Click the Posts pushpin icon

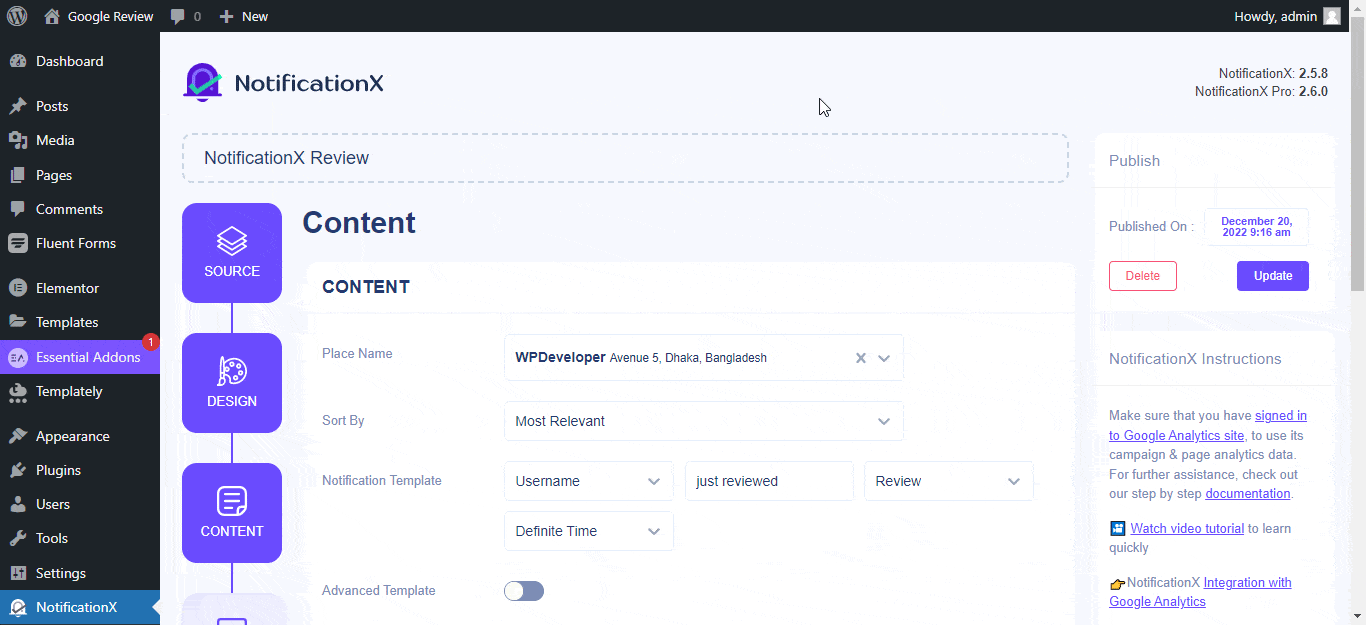tap(18, 106)
